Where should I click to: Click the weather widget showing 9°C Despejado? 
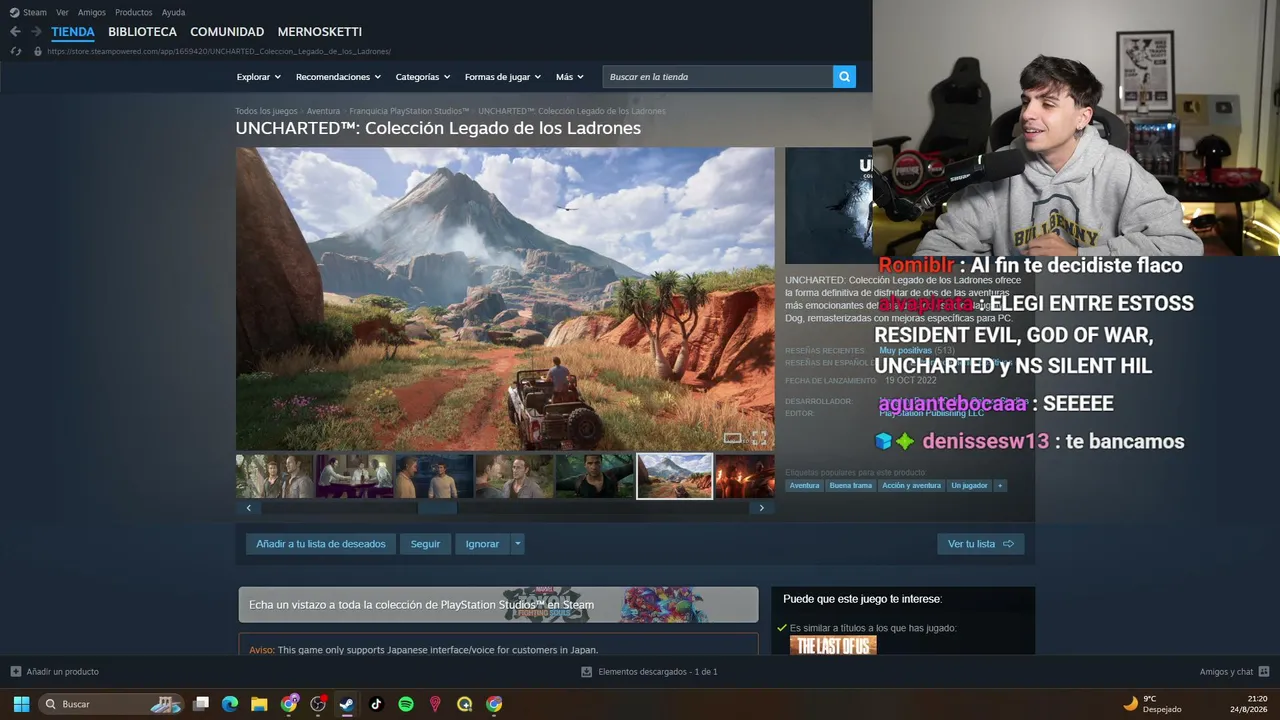1152,704
